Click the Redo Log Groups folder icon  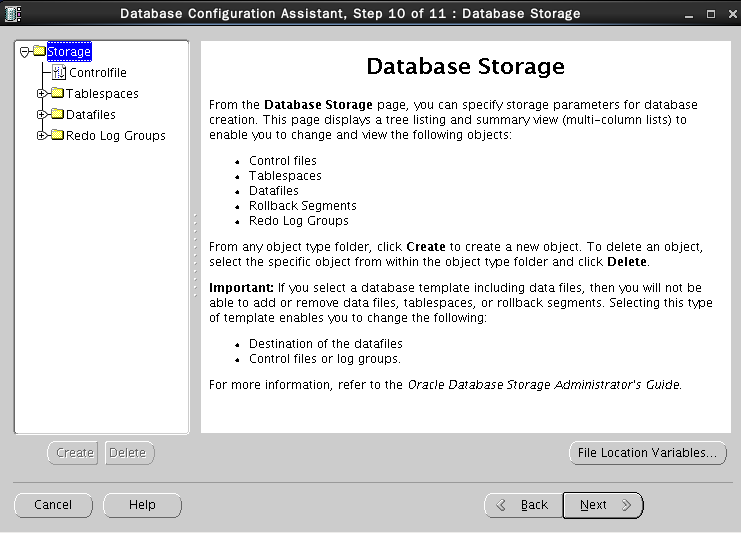click(x=57, y=136)
